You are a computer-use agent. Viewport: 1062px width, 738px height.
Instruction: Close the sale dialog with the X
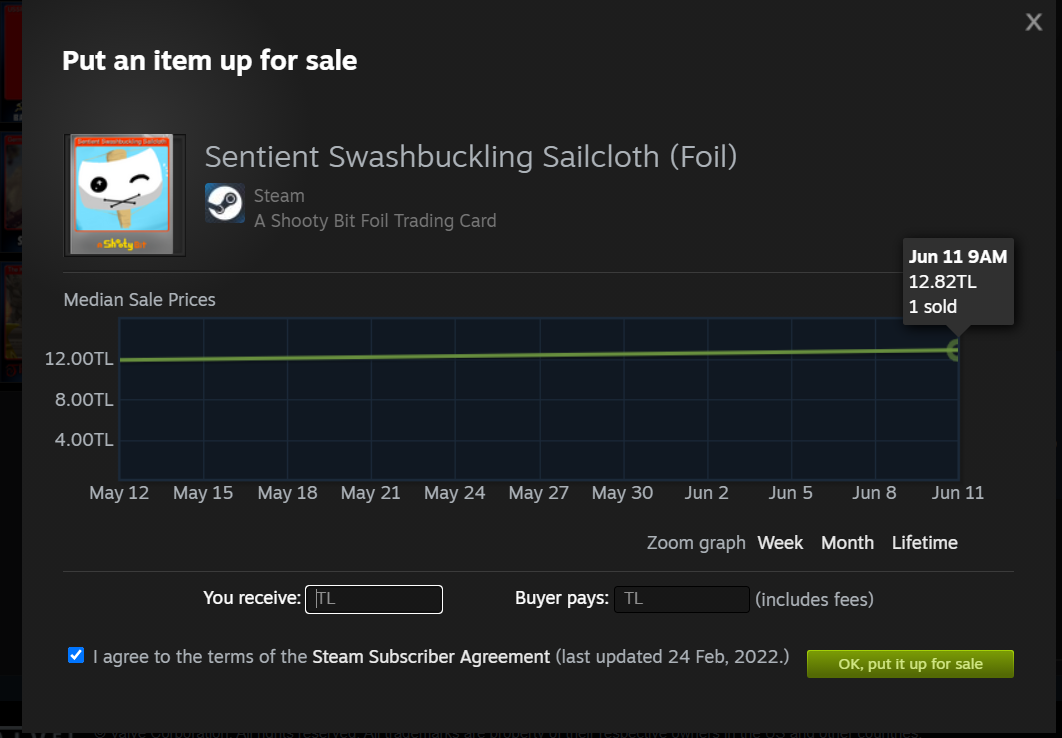(1034, 22)
